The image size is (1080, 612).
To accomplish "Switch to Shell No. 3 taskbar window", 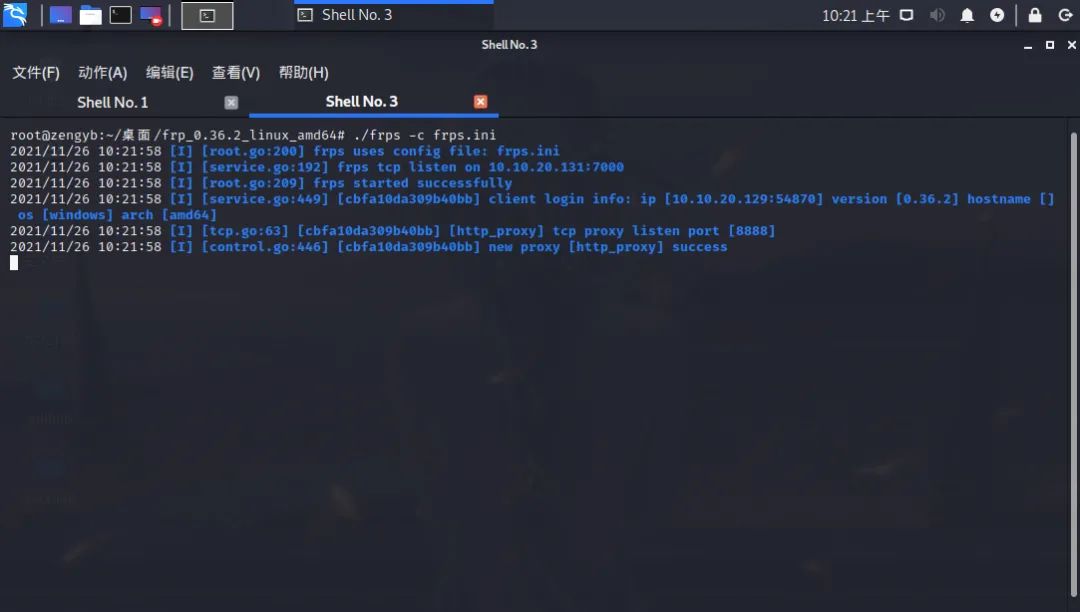I will tap(393, 15).
